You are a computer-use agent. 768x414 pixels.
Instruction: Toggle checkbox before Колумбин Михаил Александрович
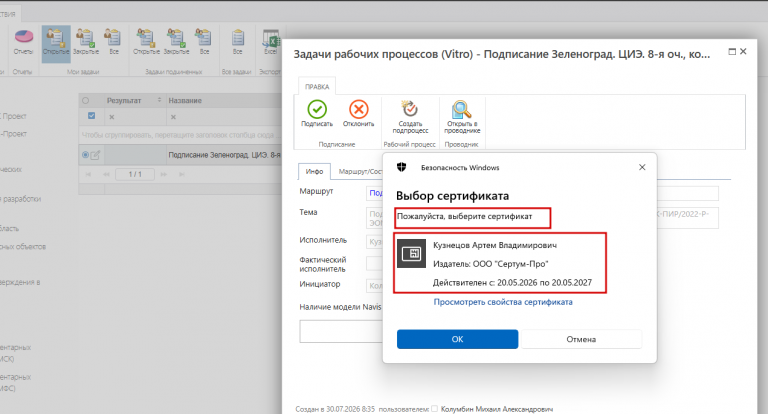pos(434,409)
